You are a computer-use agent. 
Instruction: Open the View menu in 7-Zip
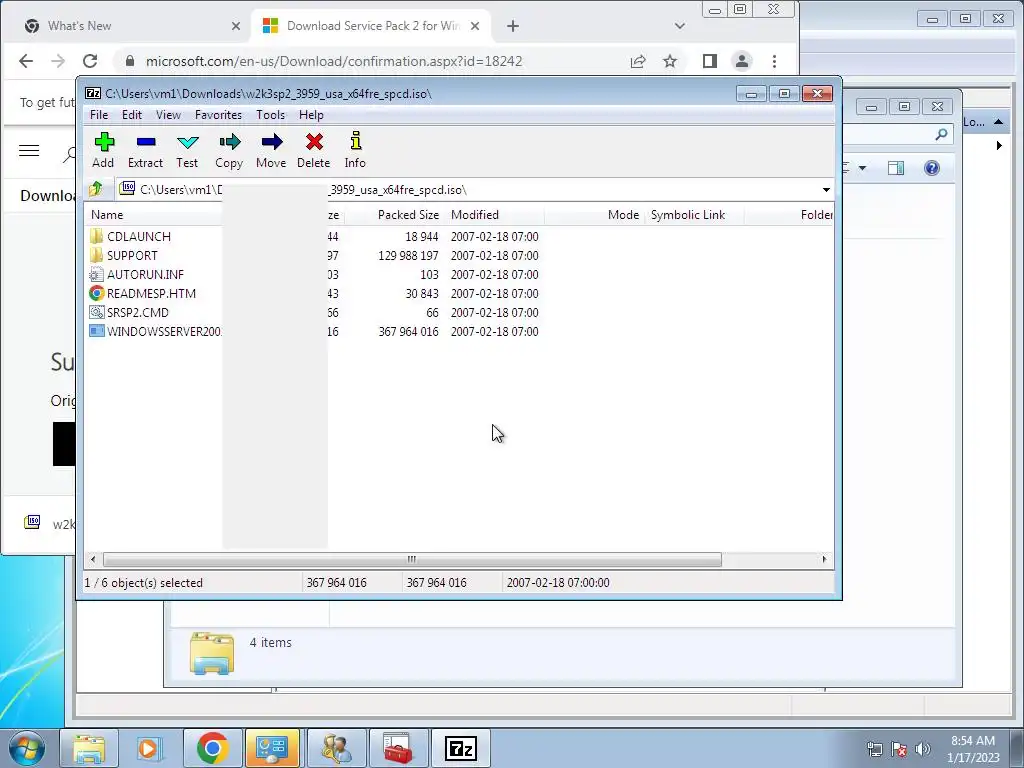pos(168,115)
